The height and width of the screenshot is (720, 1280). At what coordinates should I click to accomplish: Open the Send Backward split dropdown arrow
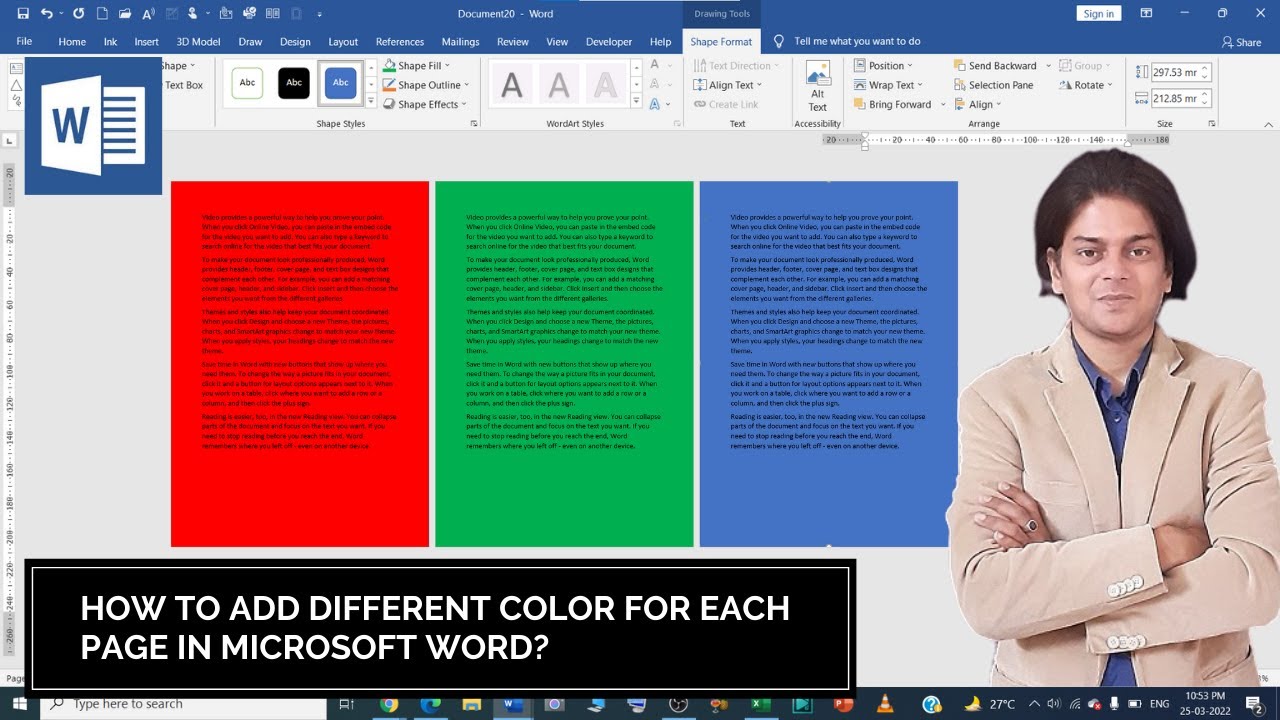pyautogui.click(x=1048, y=66)
